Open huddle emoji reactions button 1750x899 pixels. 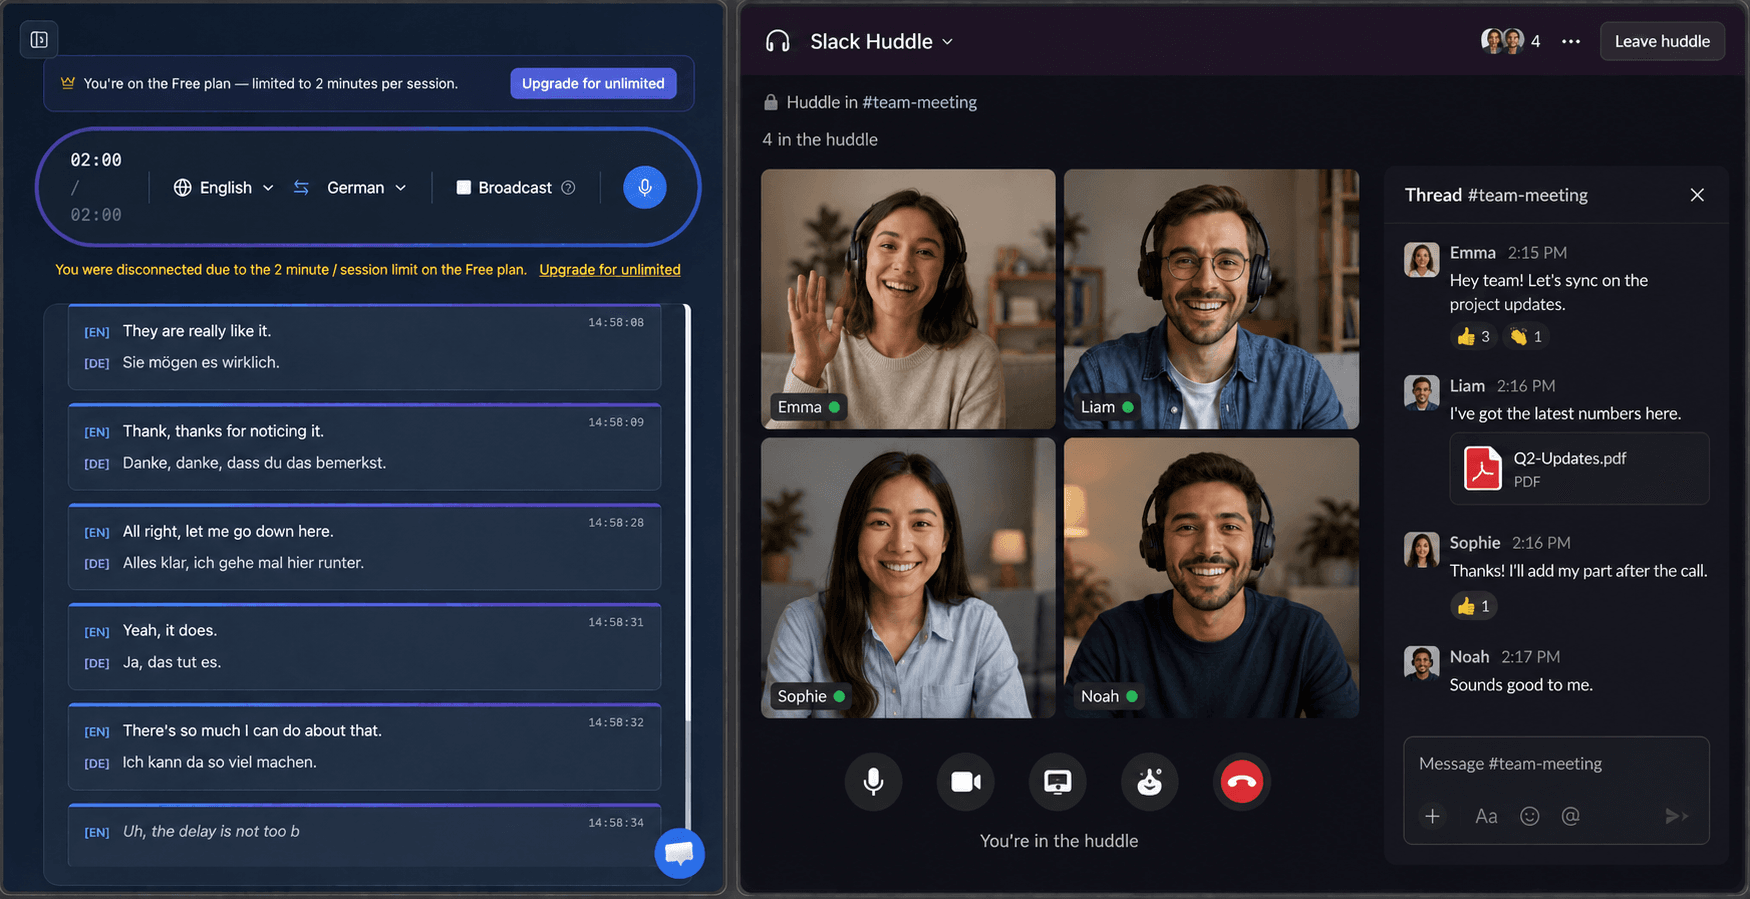1149,781
